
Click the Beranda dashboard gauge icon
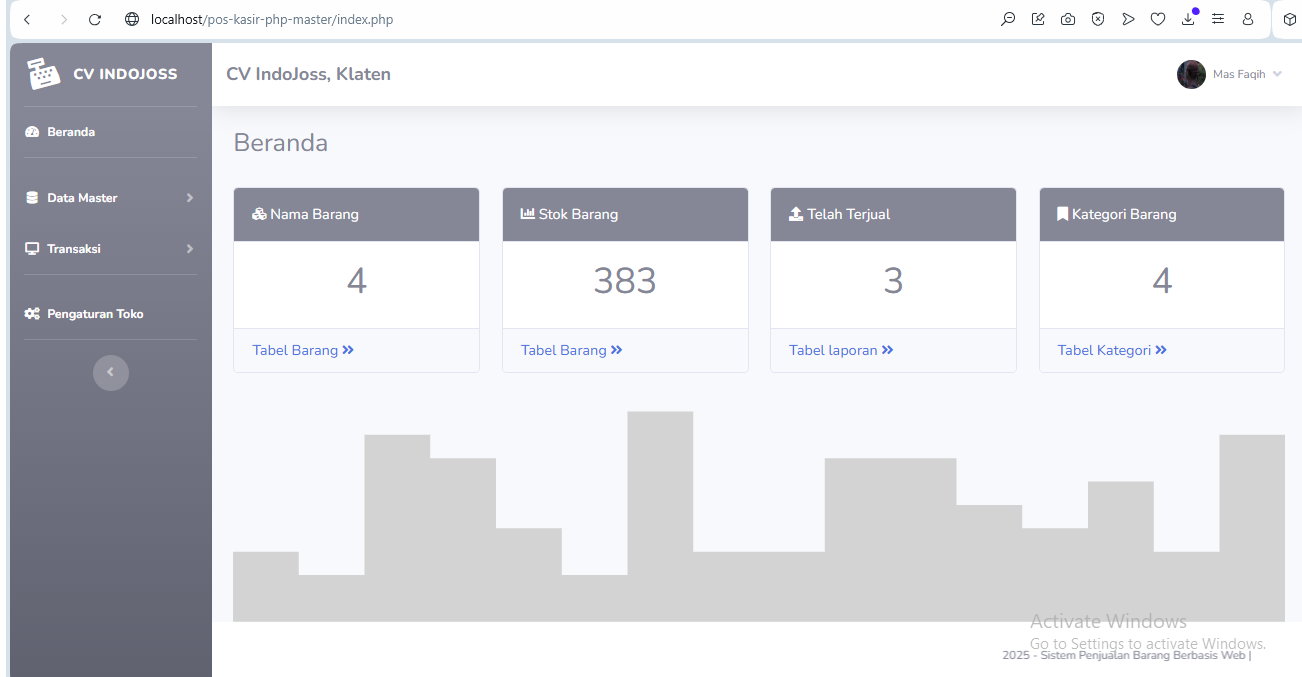pos(32,132)
